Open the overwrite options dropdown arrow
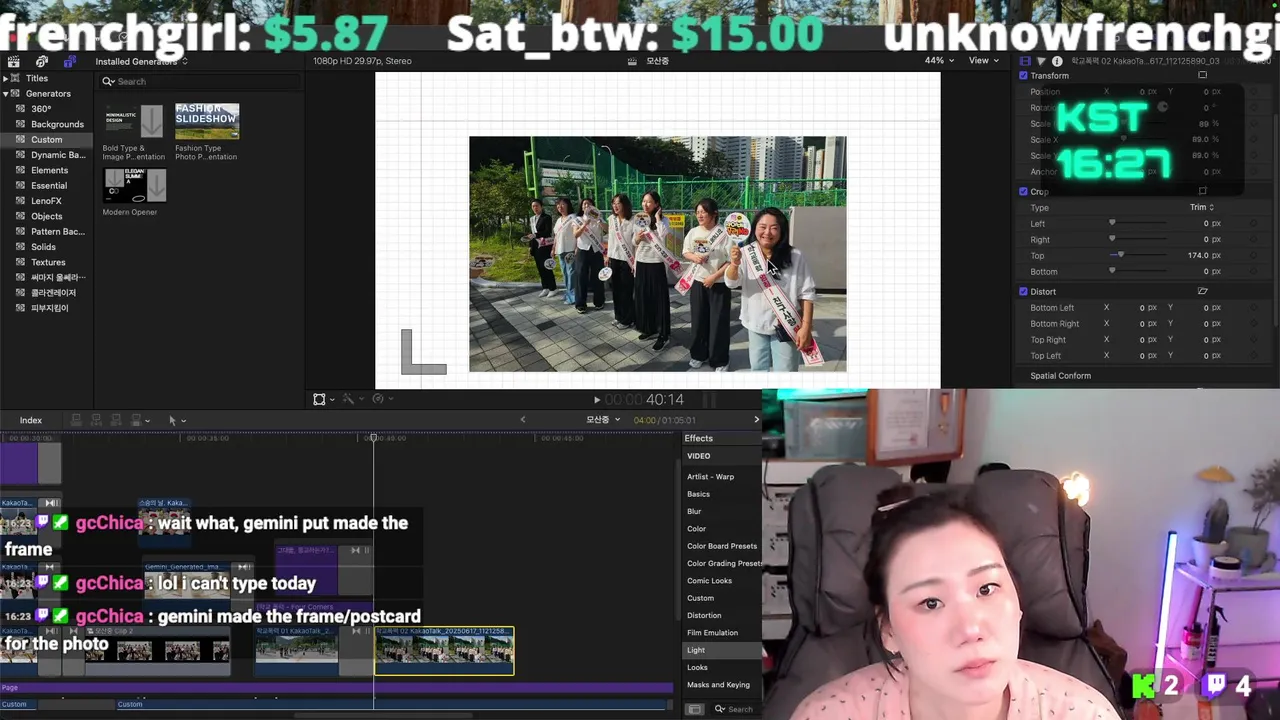1280x720 pixels. tap(148, 420)
